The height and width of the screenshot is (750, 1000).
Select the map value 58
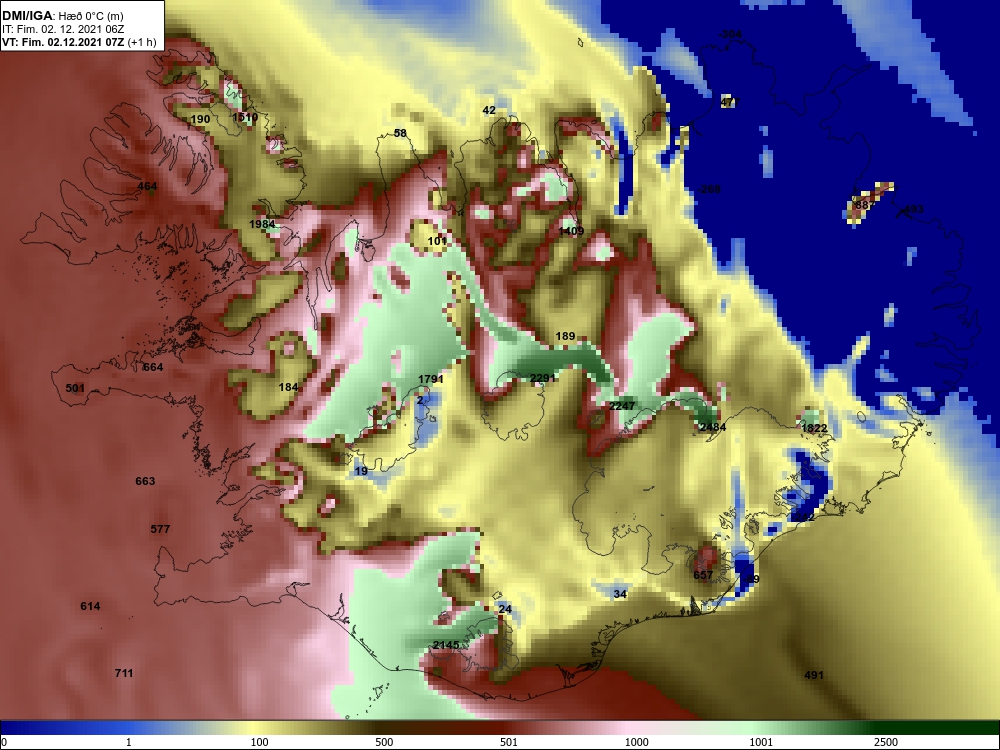pos(400,133)
